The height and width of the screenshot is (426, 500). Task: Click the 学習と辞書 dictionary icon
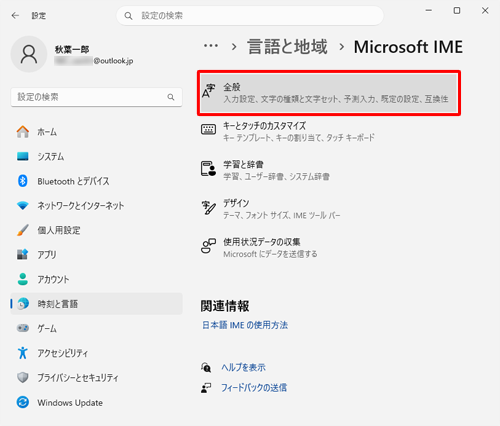click(209, 168)
